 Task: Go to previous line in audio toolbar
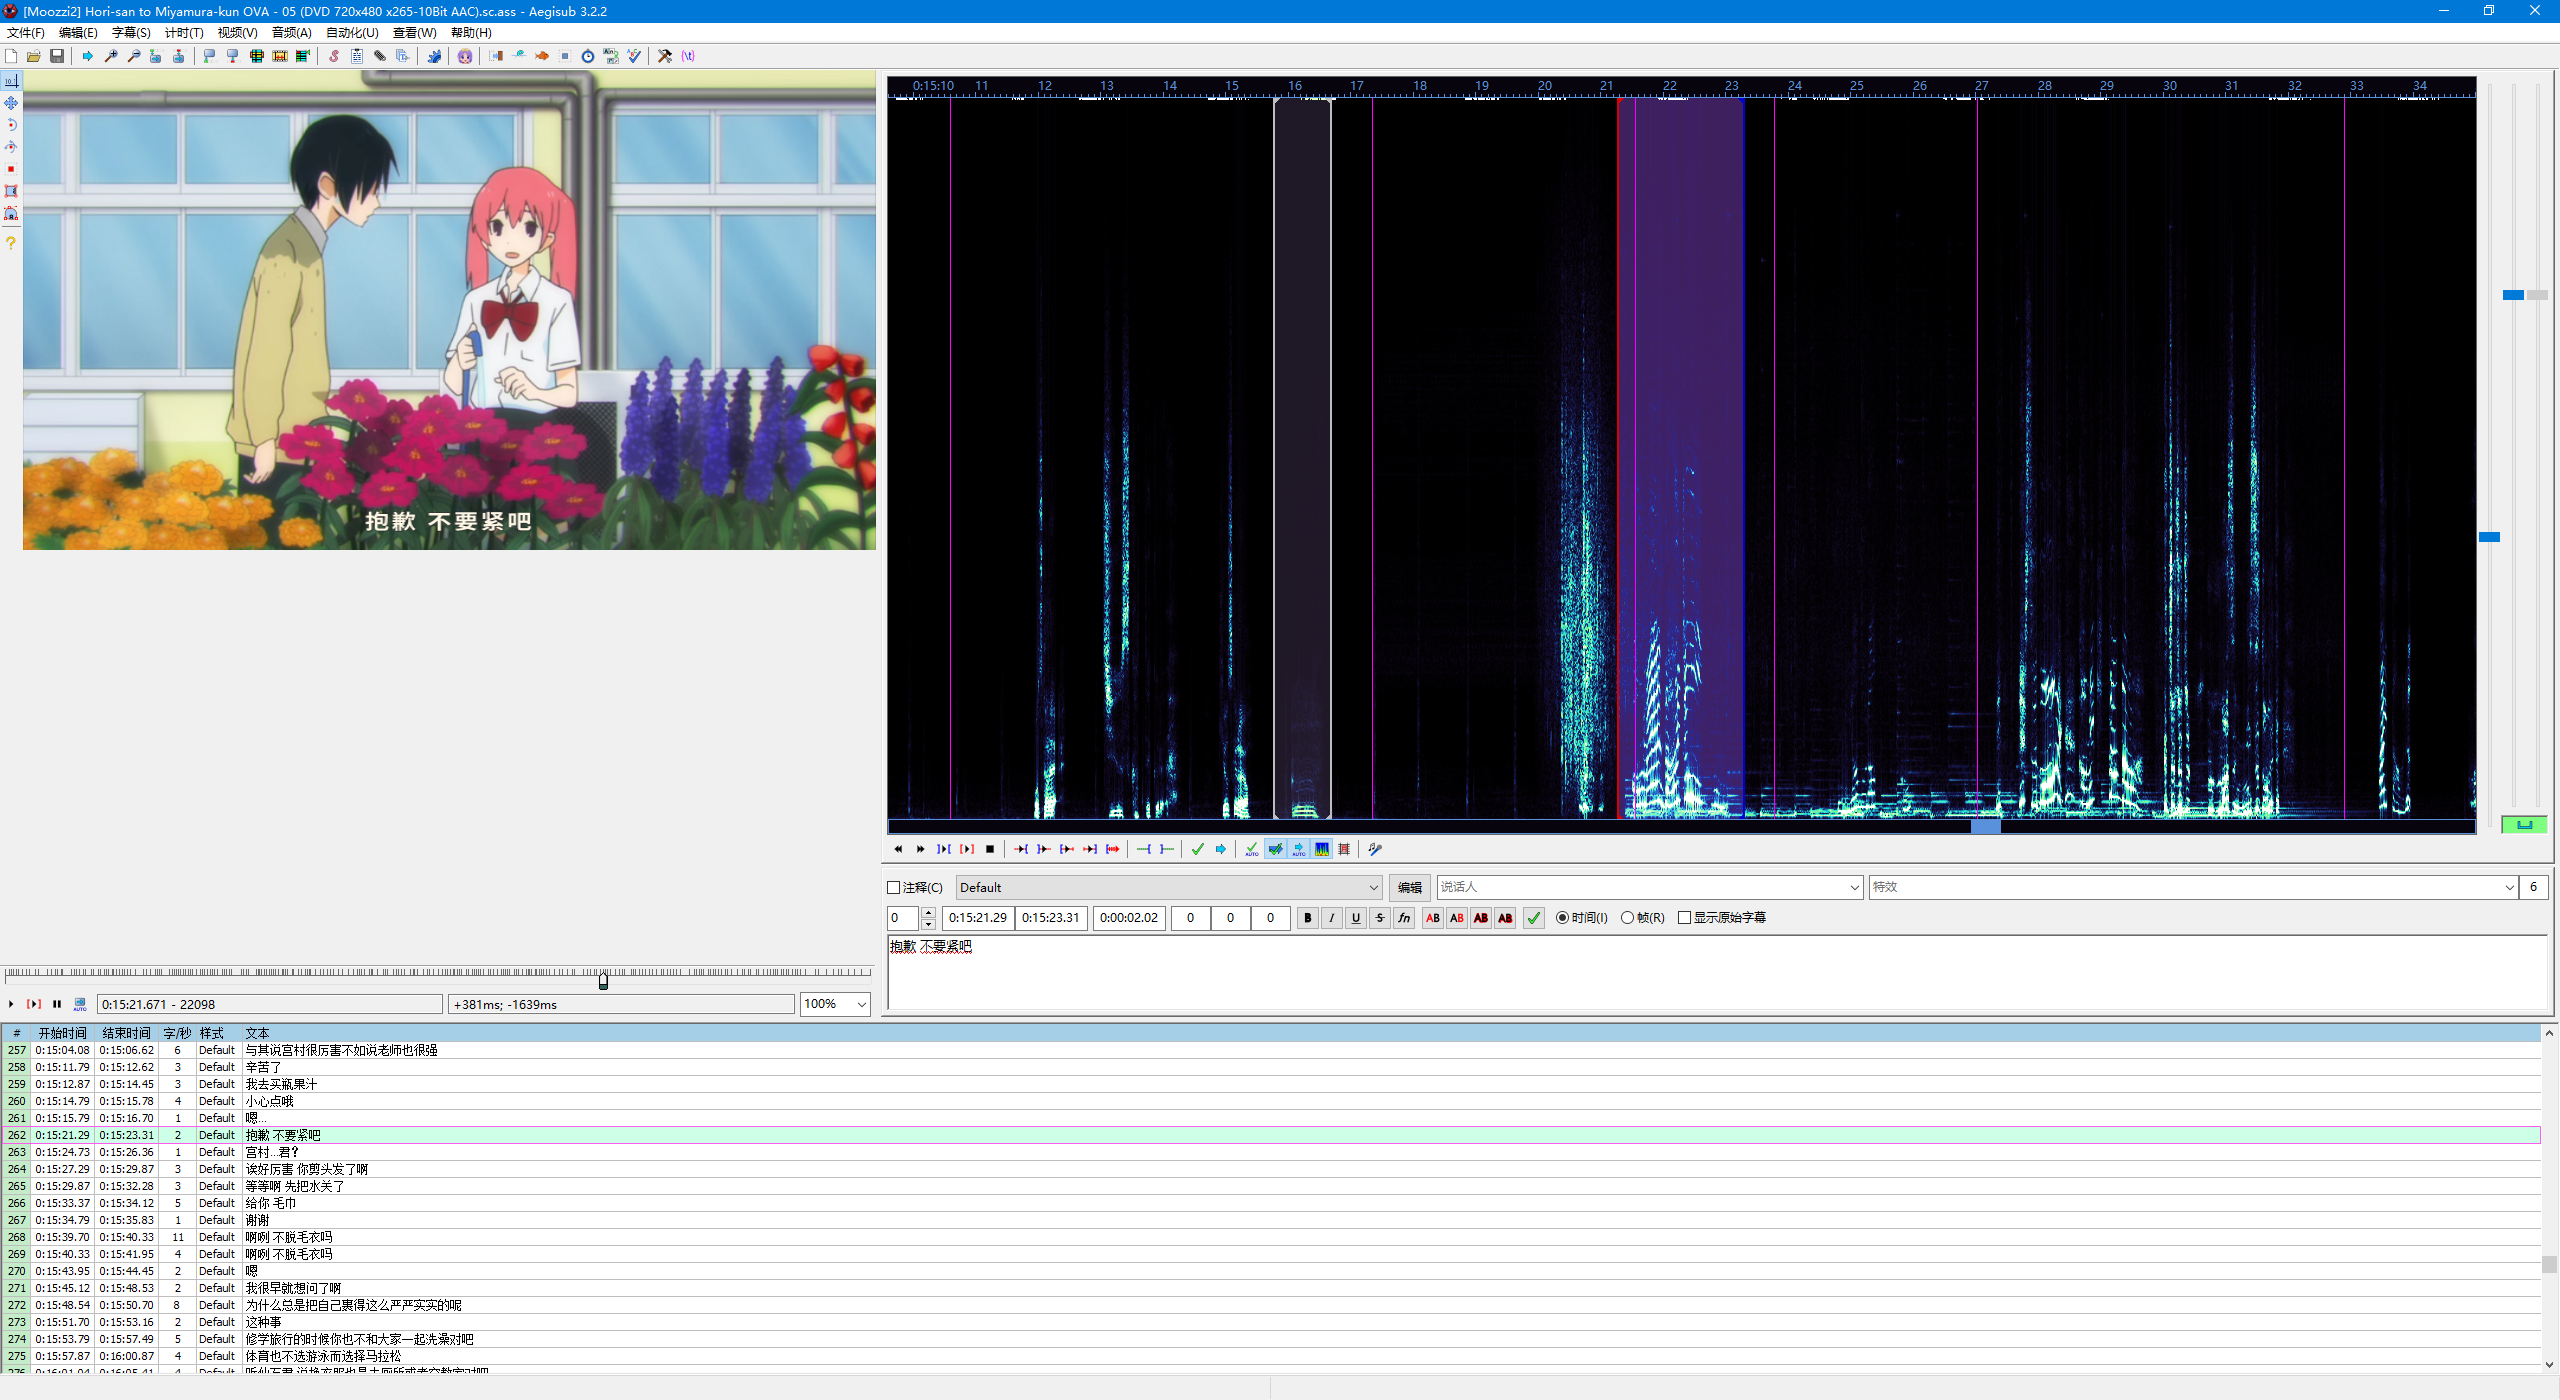[898, 849]
